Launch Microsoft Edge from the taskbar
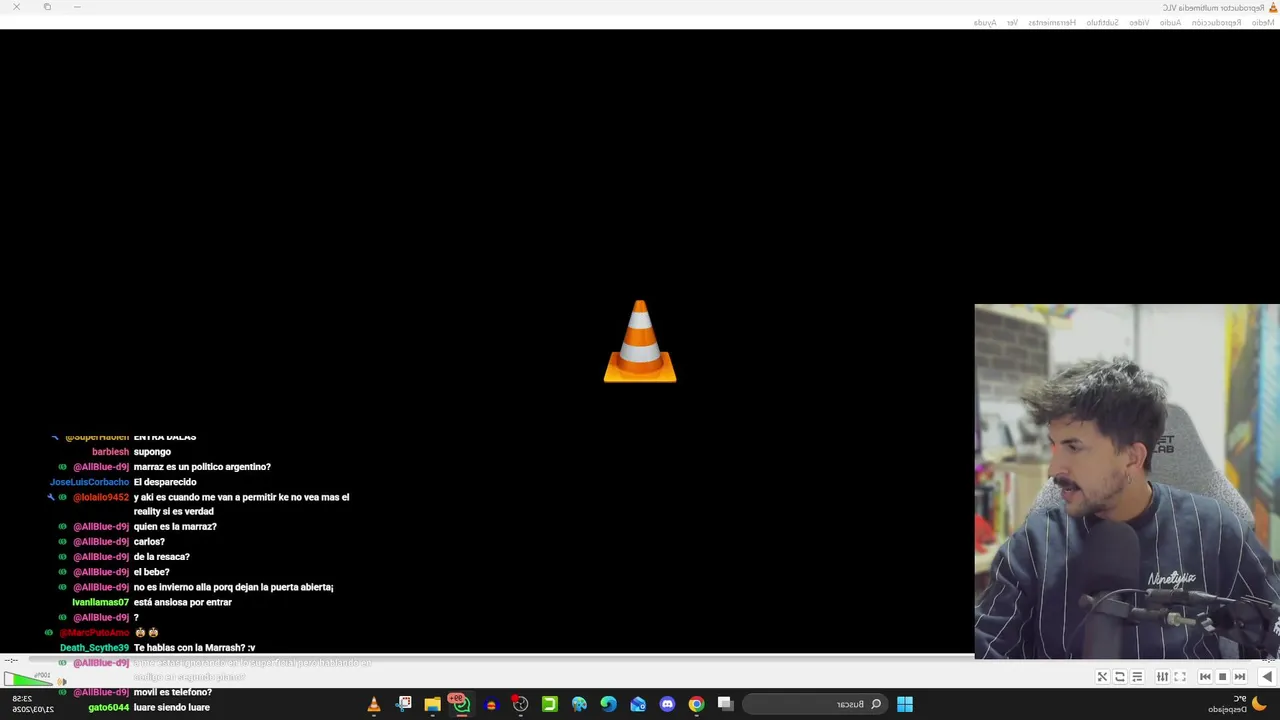Image resolution: width=1280 pixels, height=720 pixels. tap(608, 704)
